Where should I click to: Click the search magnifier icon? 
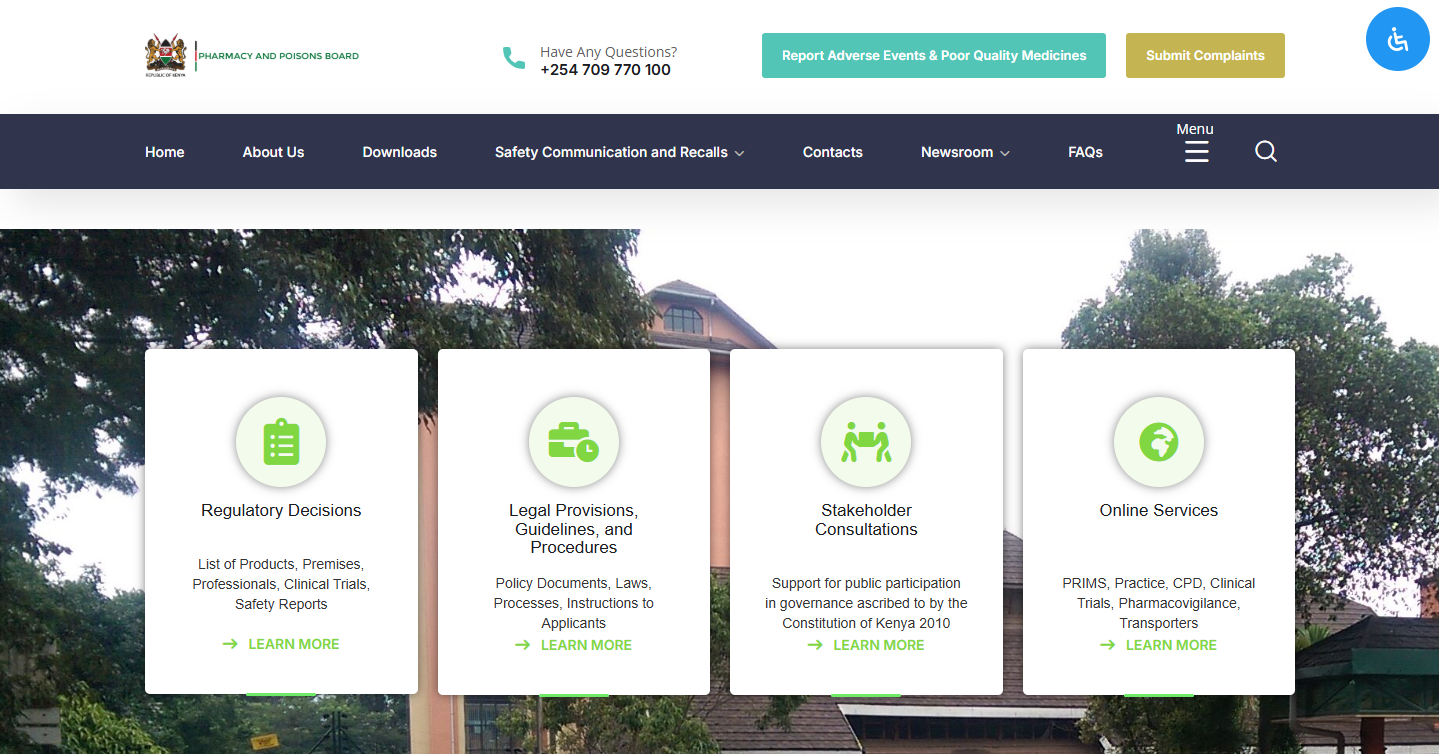tap(1266, 152)
